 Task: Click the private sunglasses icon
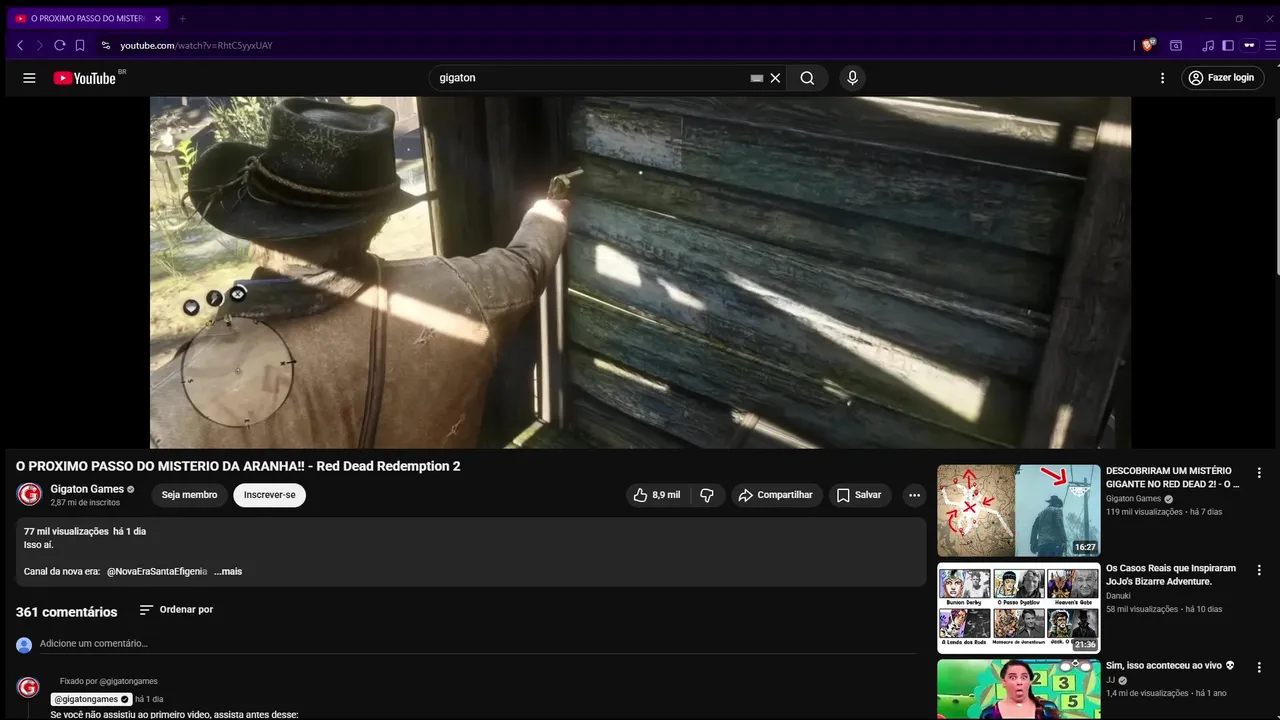click(x=1249, y=45)
